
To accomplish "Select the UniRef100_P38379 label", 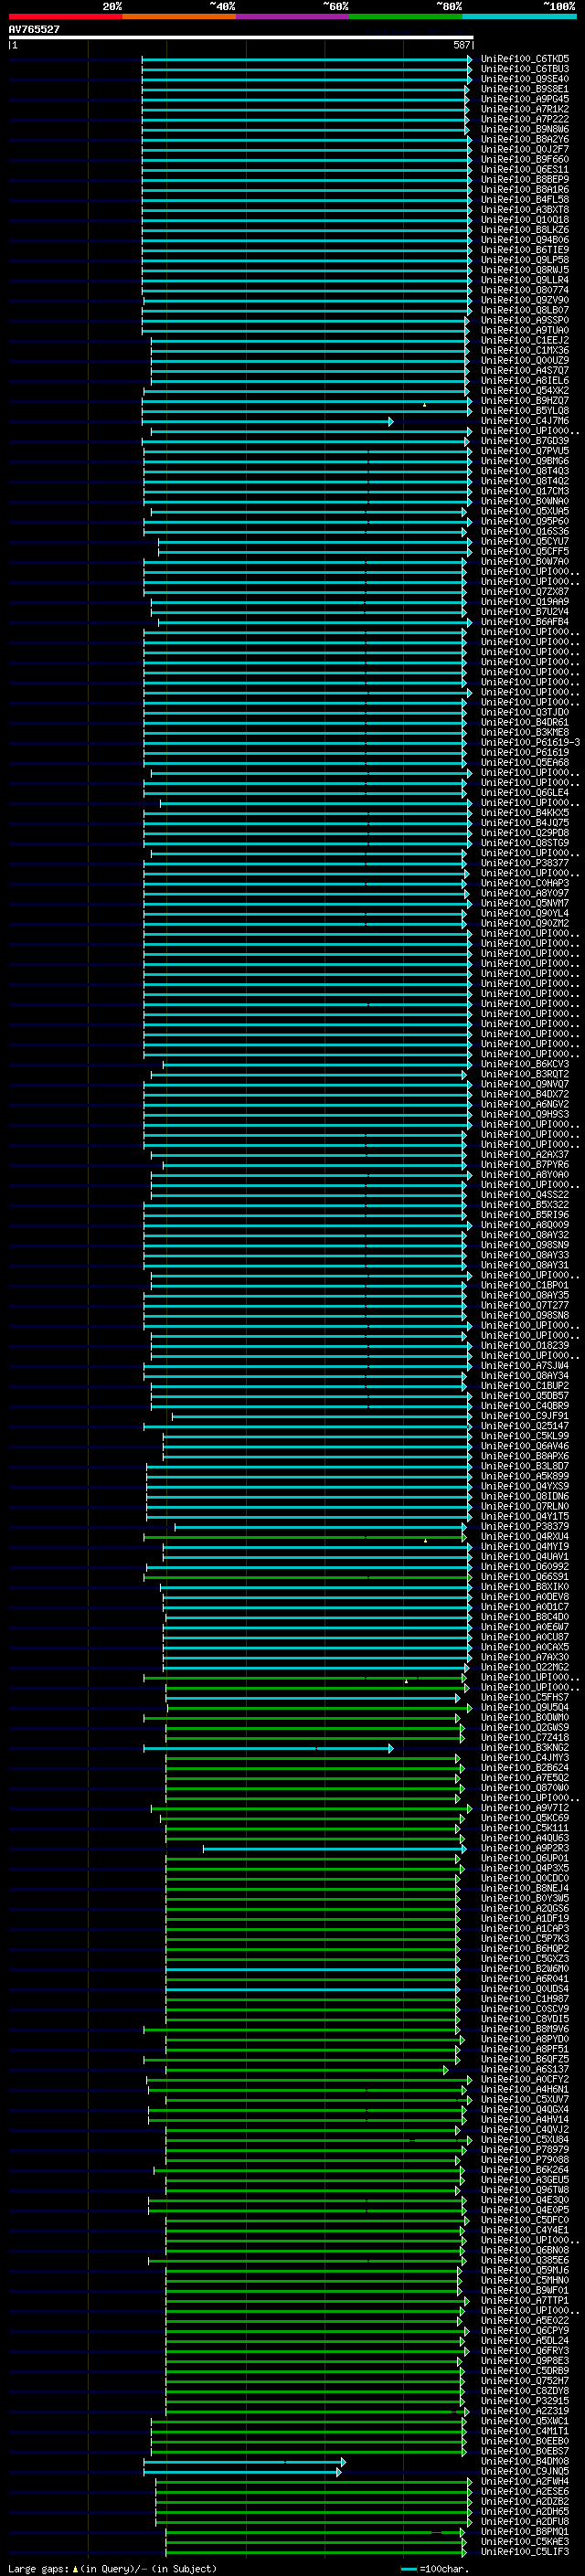I will (525, 1526).
